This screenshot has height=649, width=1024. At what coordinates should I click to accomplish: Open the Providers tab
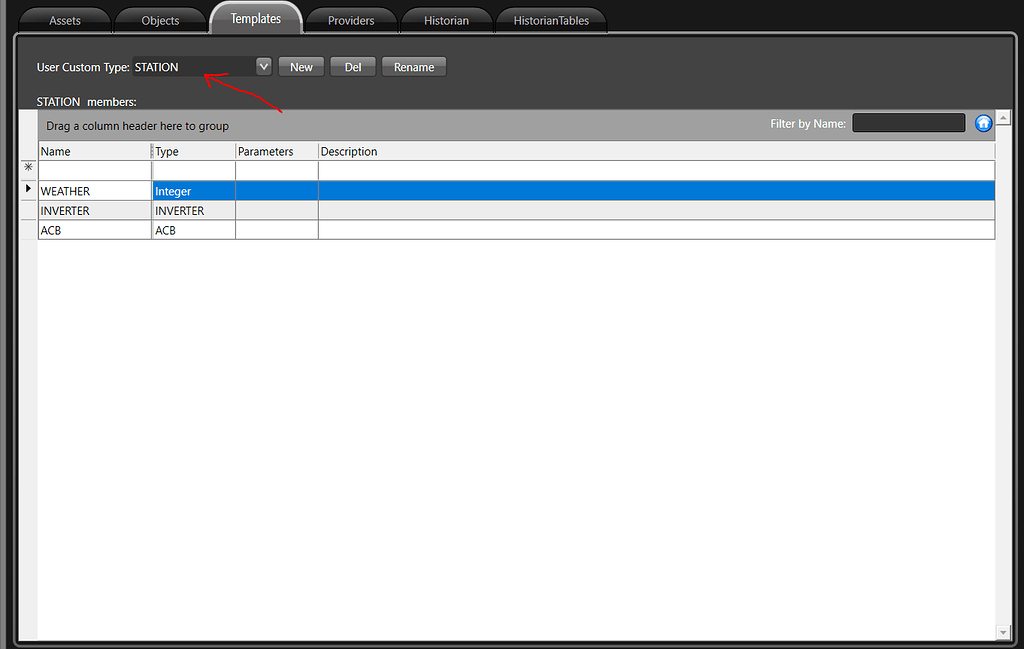click(x=350, y=19)
